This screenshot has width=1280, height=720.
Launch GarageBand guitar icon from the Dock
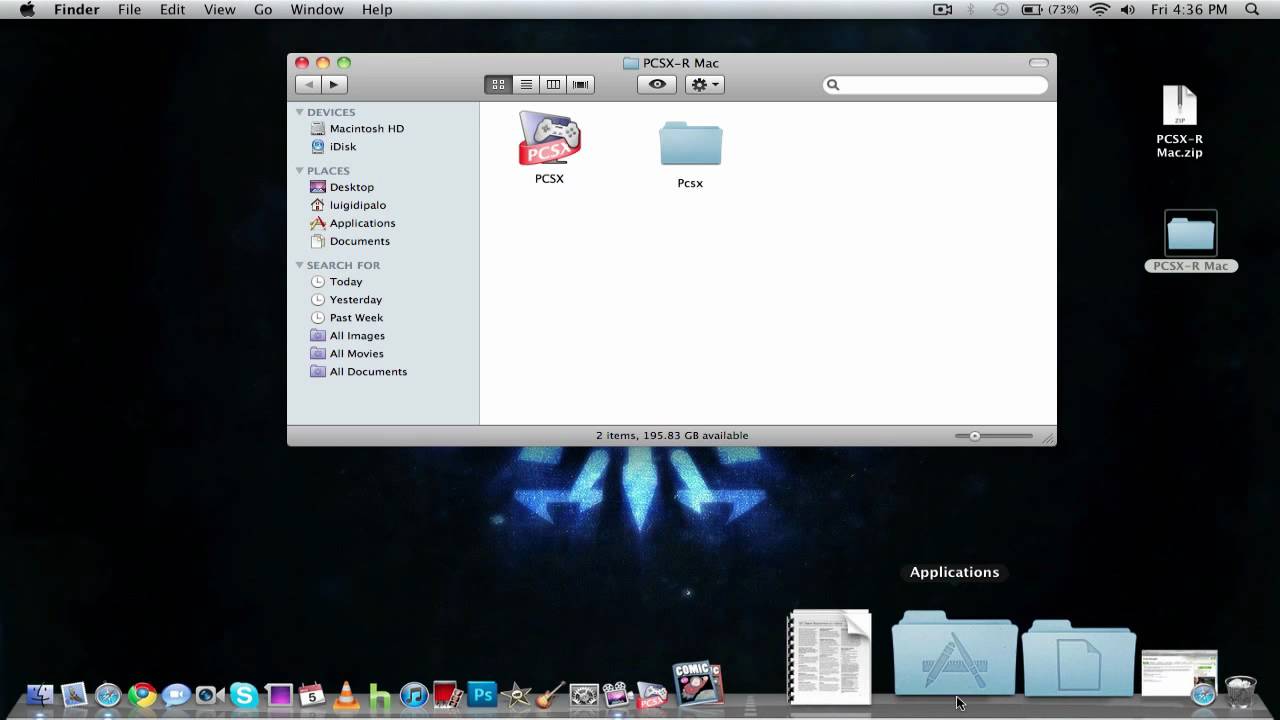coord(550,695)
